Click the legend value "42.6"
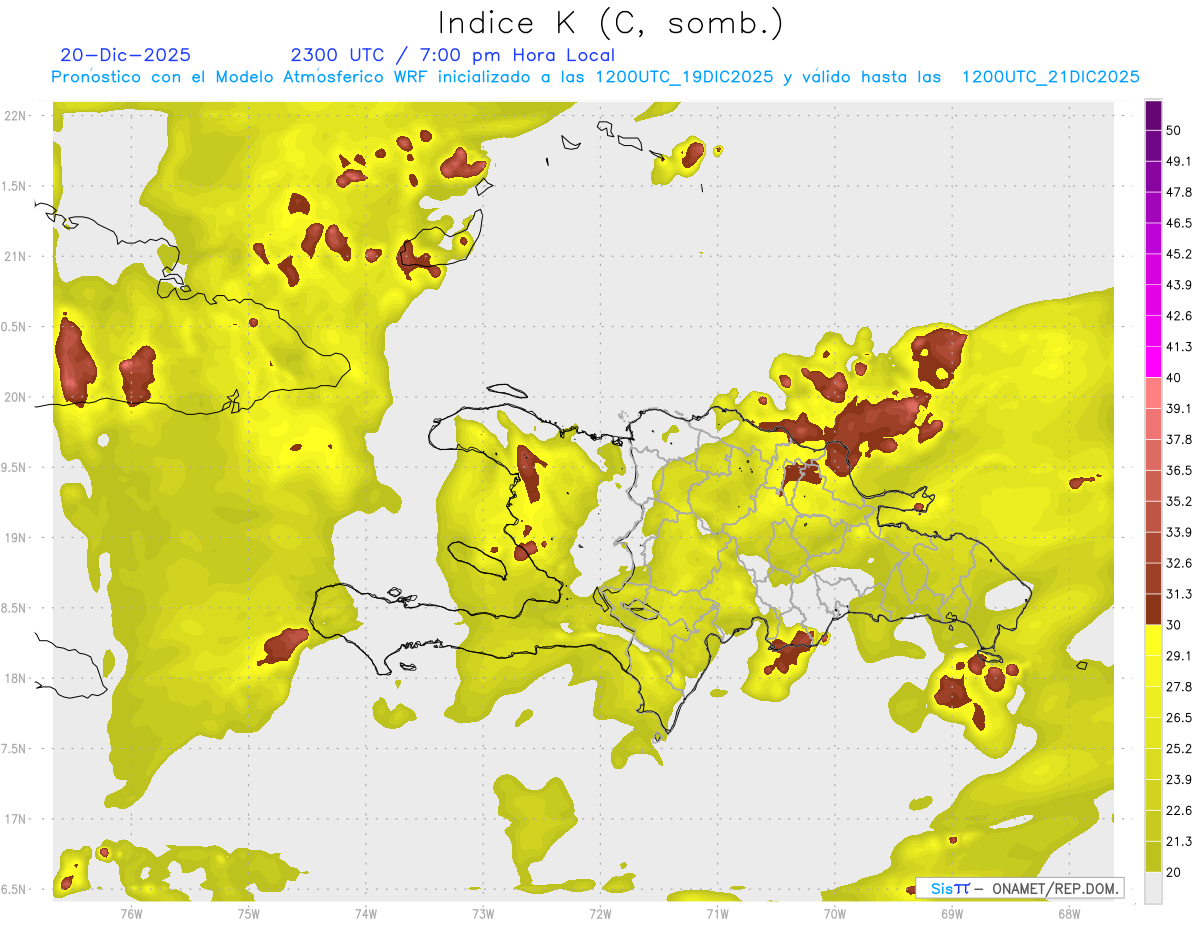 [x=1179, y=317]
